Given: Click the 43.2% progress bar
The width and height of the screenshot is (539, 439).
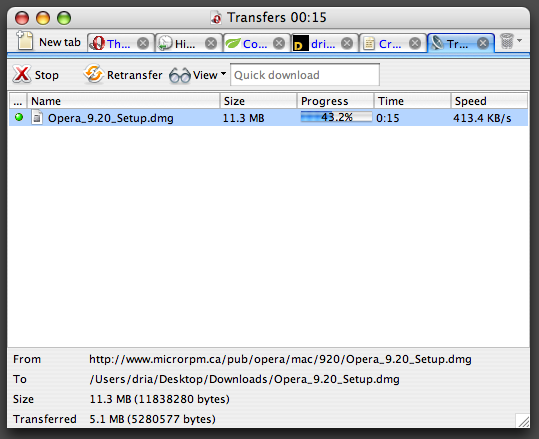Looking at the screenshot, I should tap(336, 117).
